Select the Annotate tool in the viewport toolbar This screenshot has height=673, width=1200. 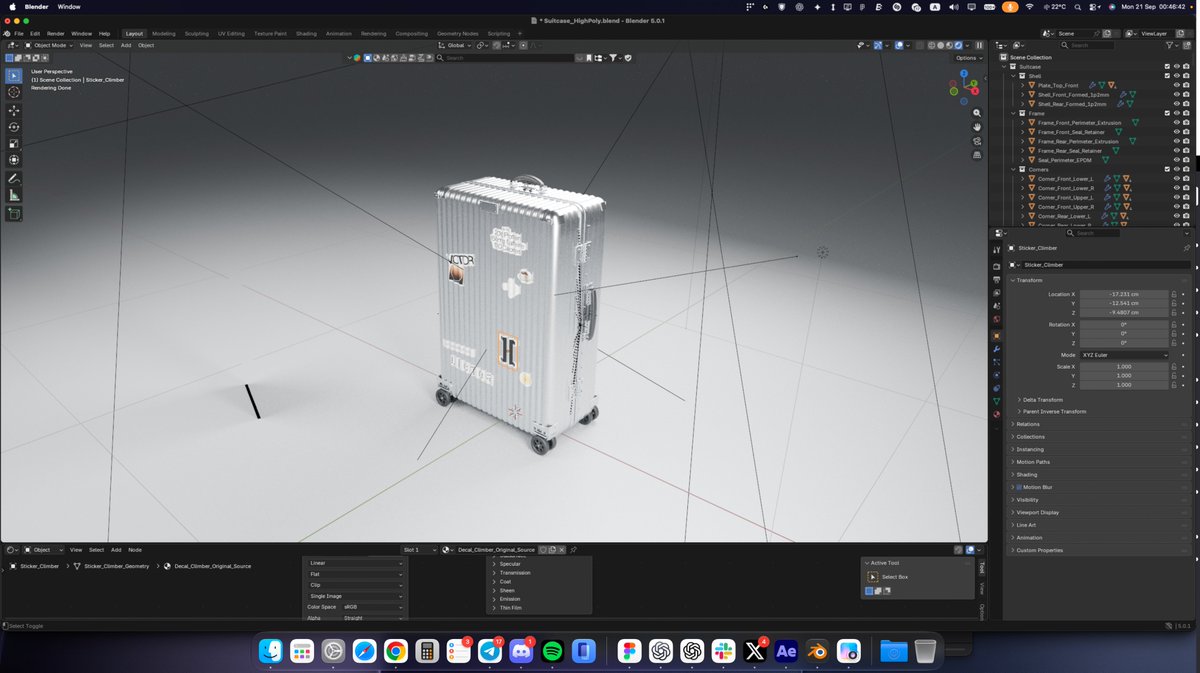(14, 179)
